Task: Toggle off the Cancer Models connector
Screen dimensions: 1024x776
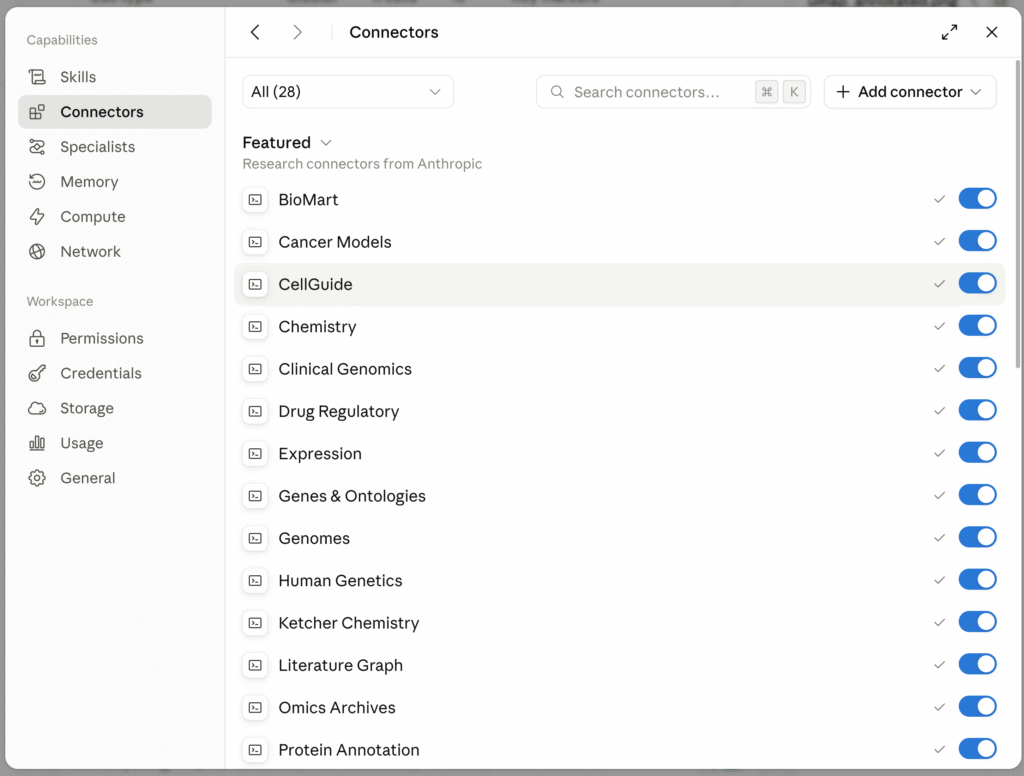Action: click(977, 241)
